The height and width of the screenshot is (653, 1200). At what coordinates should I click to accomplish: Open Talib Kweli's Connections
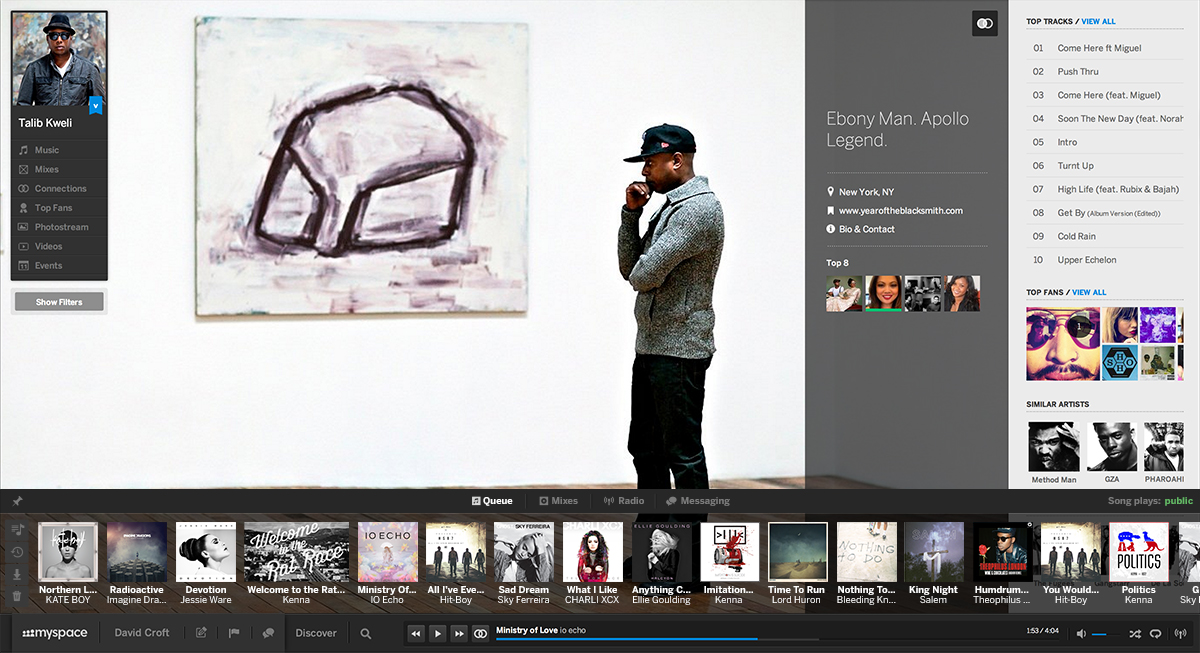click(x=59, y=188)
